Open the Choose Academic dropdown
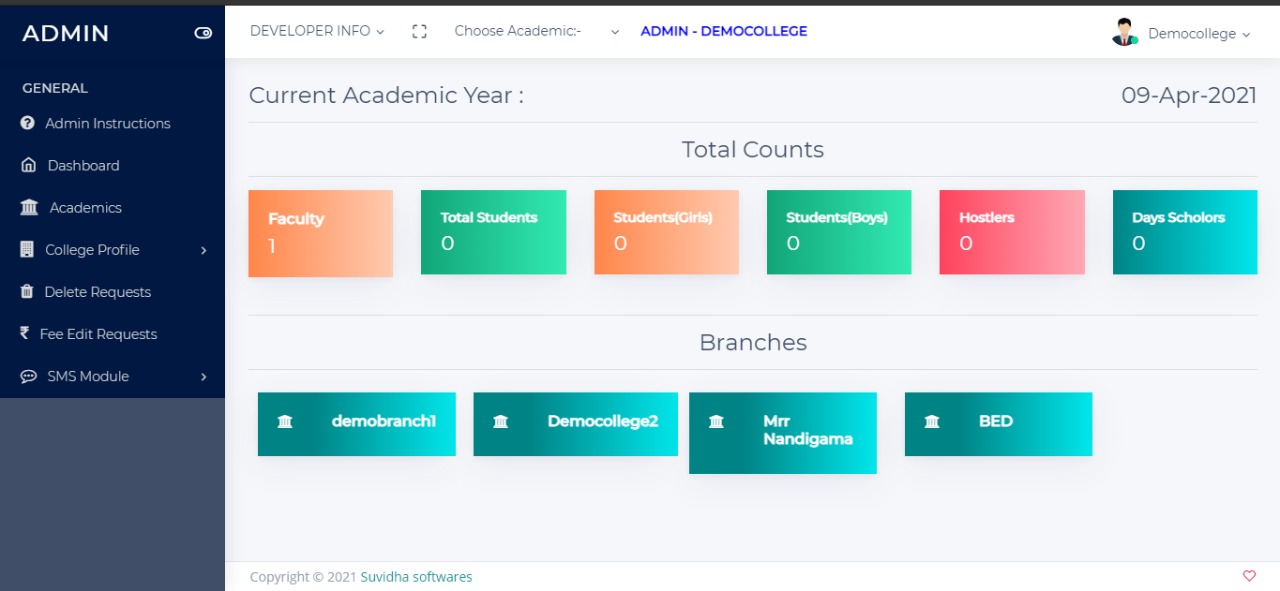Screen dimensions: 1280x591 [x=537, y=31]
